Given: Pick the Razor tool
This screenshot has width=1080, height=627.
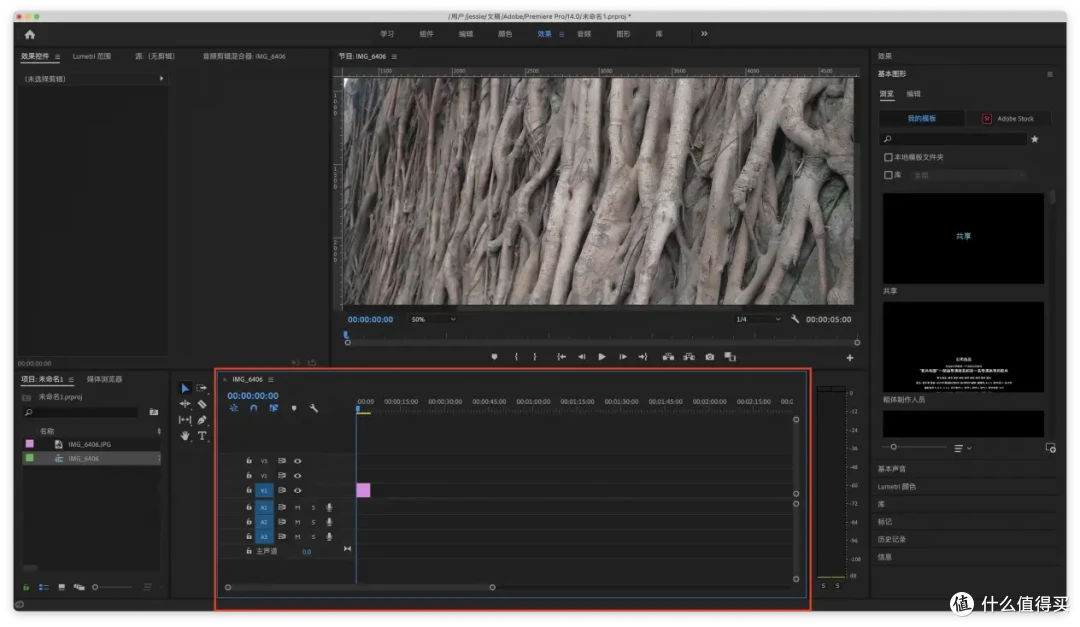Looking at the screenshot, I should click(x=202, y=404).
